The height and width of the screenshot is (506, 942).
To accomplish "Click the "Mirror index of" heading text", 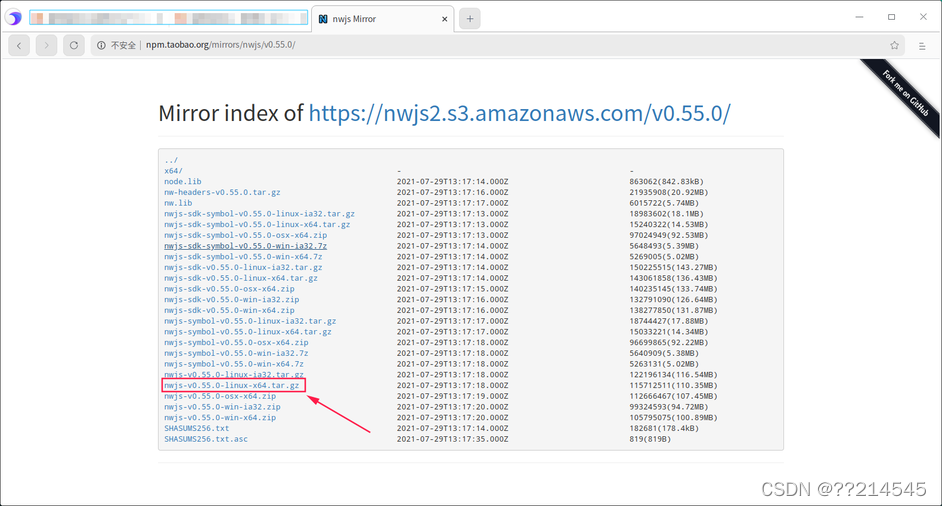I will (x=231, y=113).
